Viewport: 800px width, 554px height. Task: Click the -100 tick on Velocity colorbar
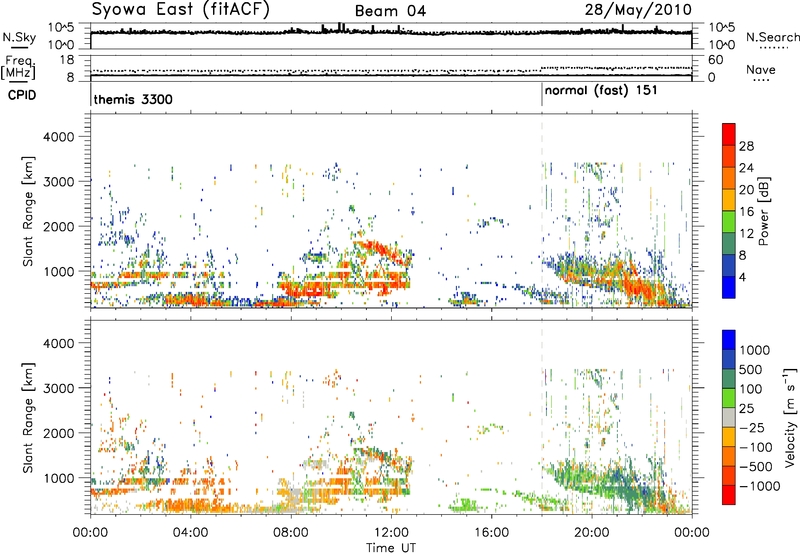click(x=755, y=447)
